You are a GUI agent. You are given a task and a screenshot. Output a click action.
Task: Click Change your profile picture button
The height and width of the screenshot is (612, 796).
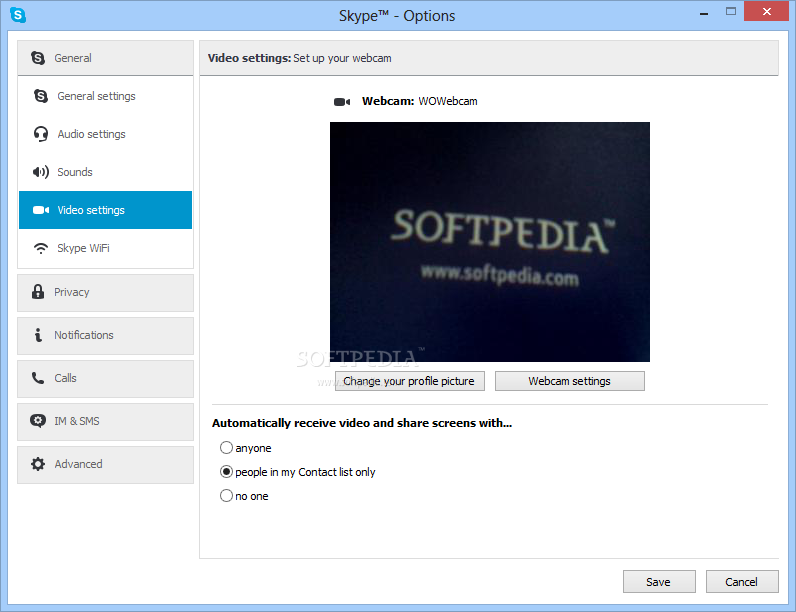click(410, 381)
